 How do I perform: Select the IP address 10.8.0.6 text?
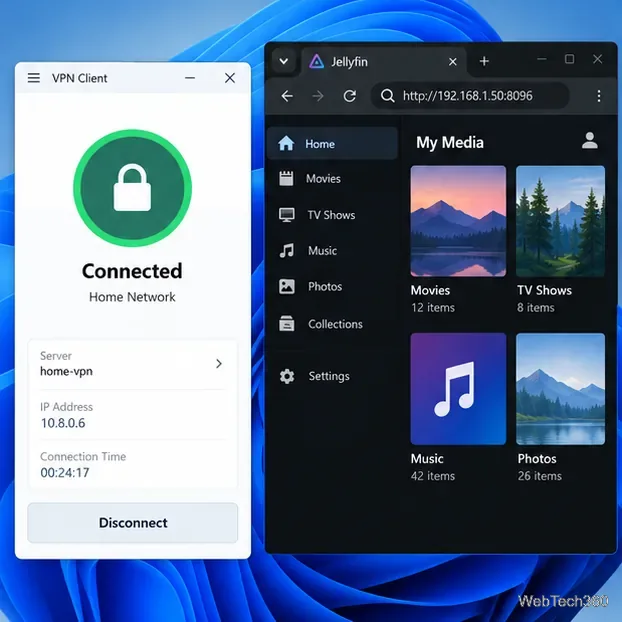(x=63, y=423)
